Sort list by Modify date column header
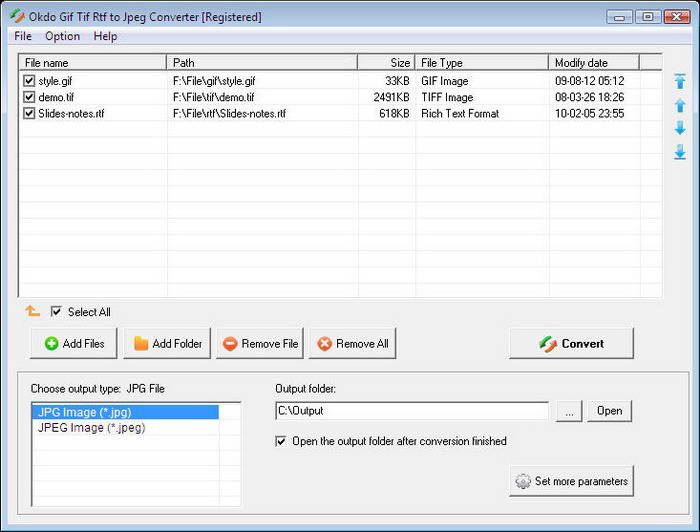 [594, 62]
